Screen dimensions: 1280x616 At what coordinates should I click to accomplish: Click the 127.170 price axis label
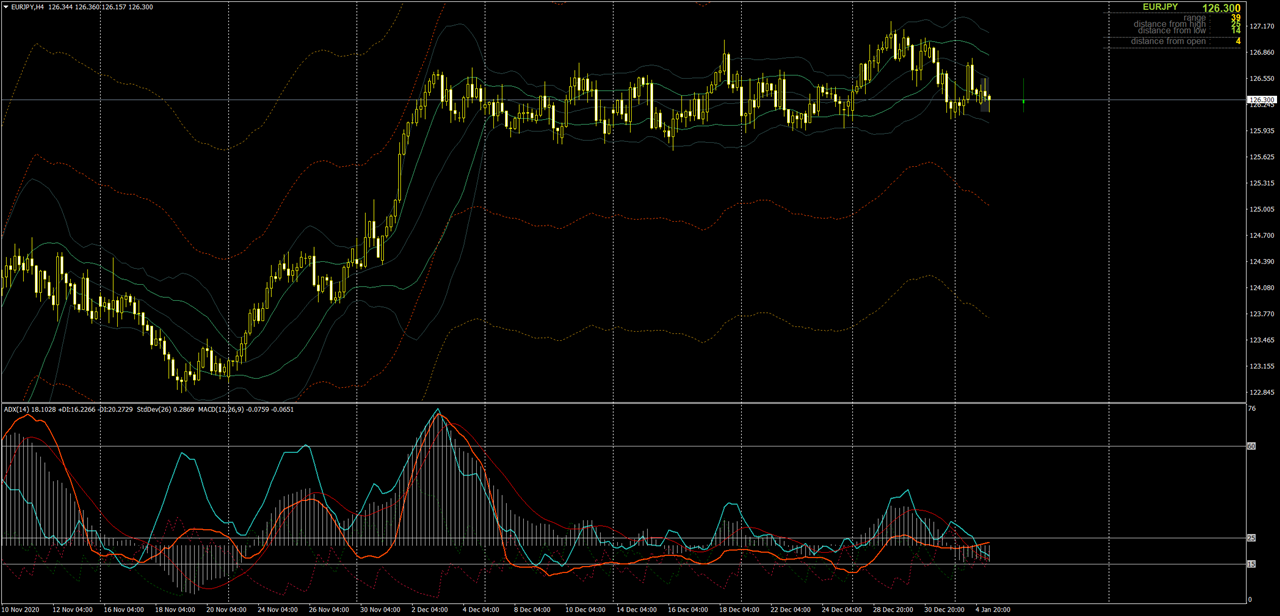(1262, 27)
